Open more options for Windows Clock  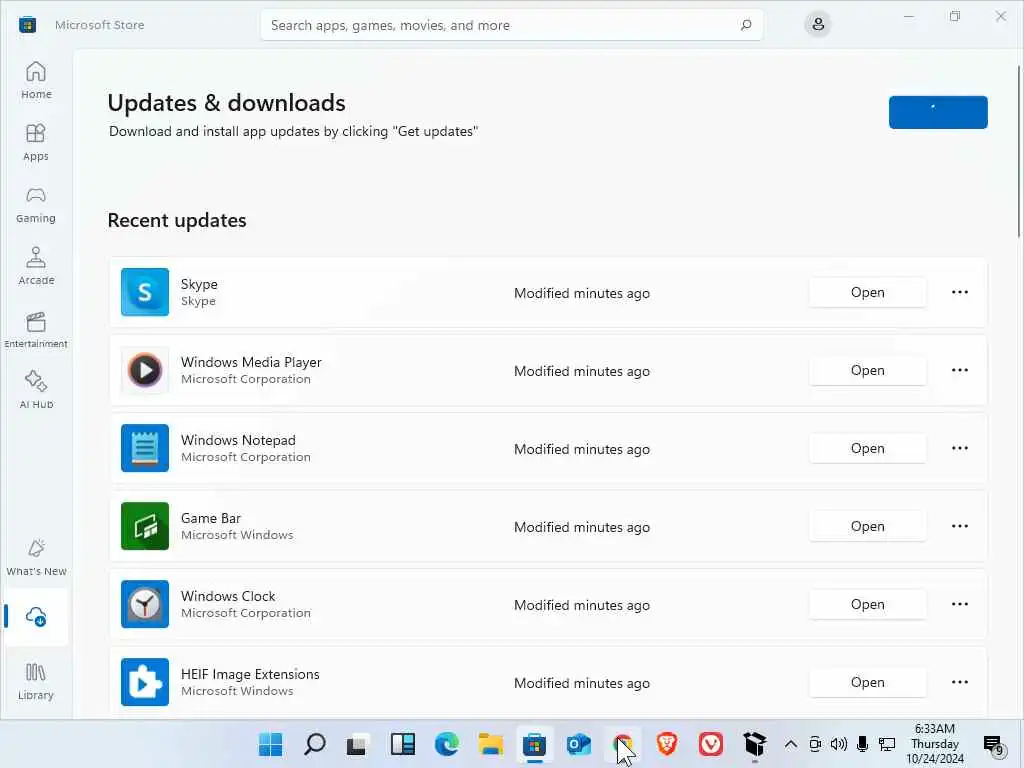[x=959, y=604]
